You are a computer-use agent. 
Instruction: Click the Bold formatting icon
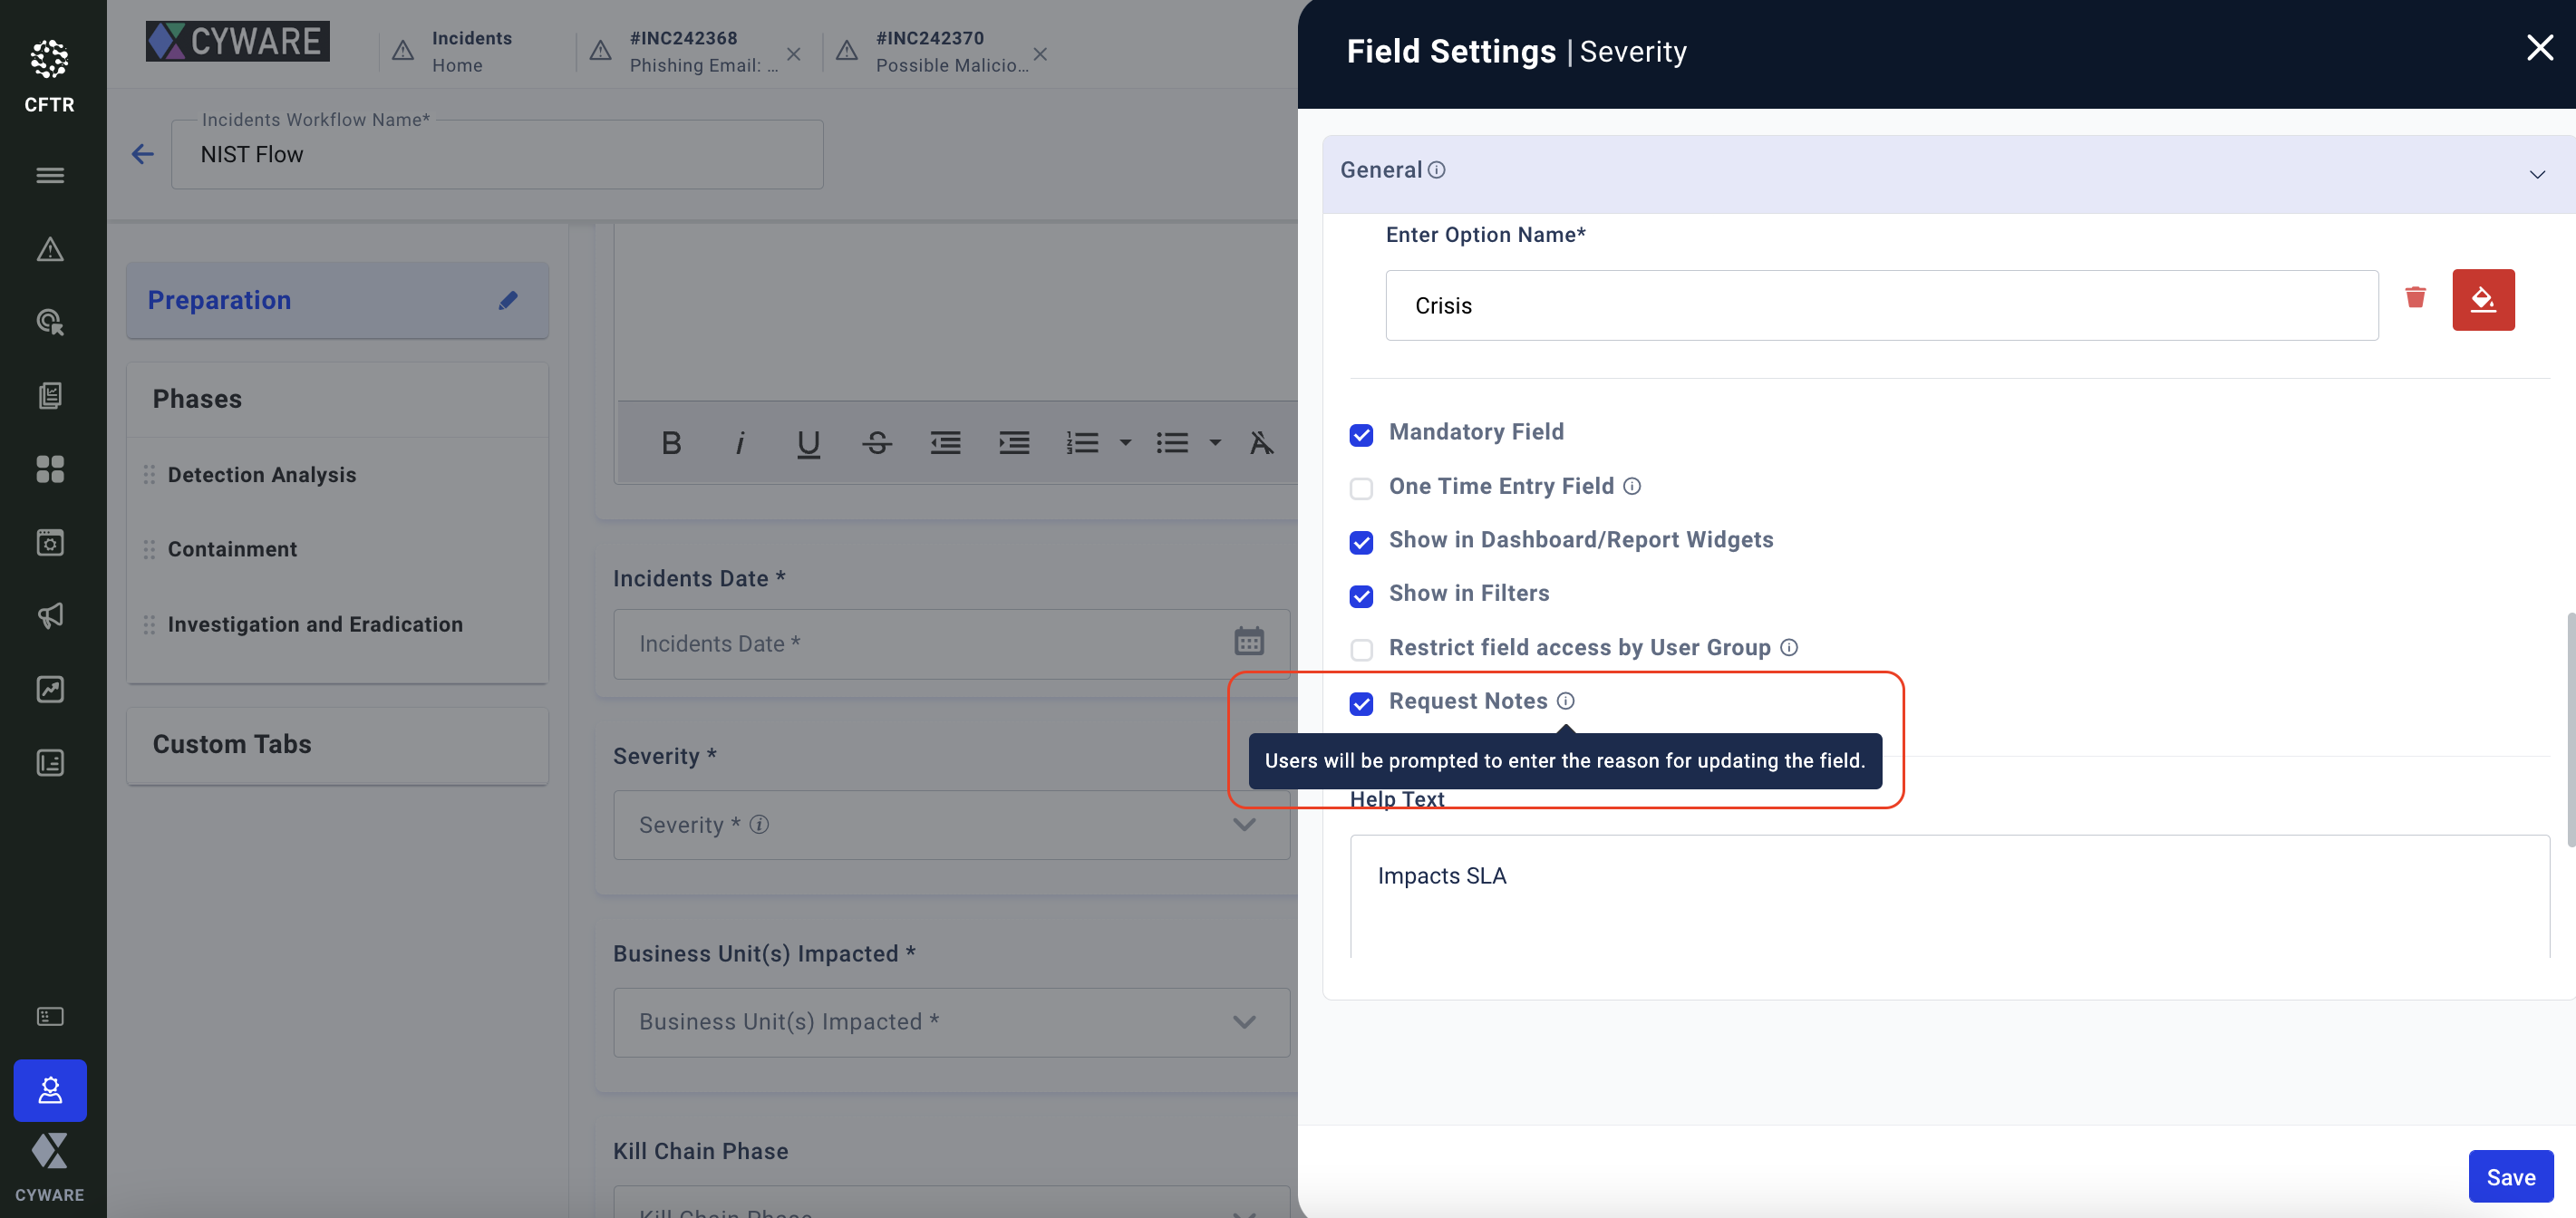671,443
